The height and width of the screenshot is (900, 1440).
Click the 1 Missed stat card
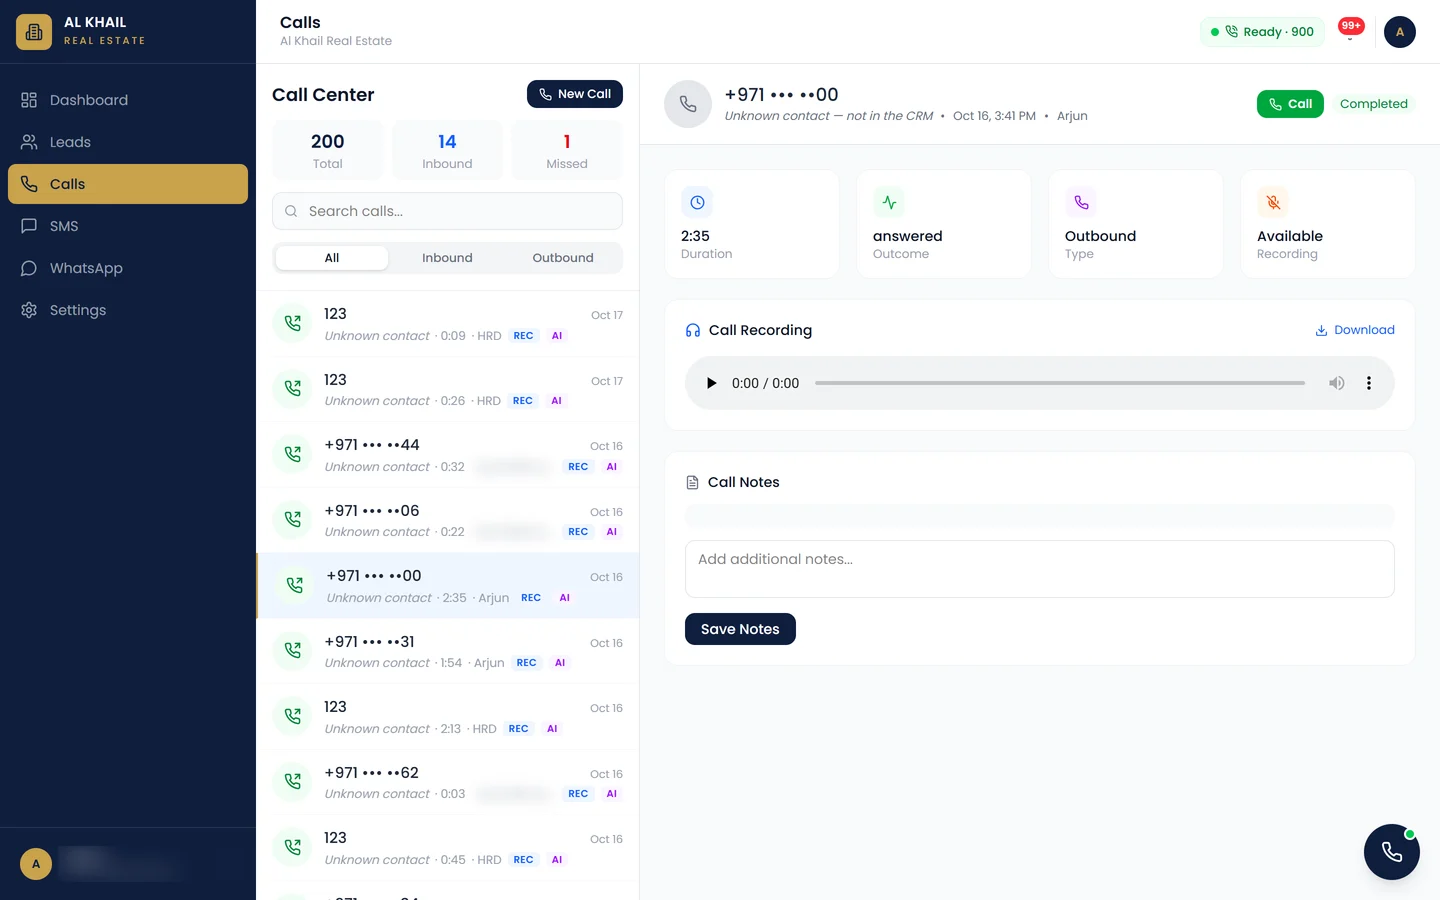[x=567, y=150]
